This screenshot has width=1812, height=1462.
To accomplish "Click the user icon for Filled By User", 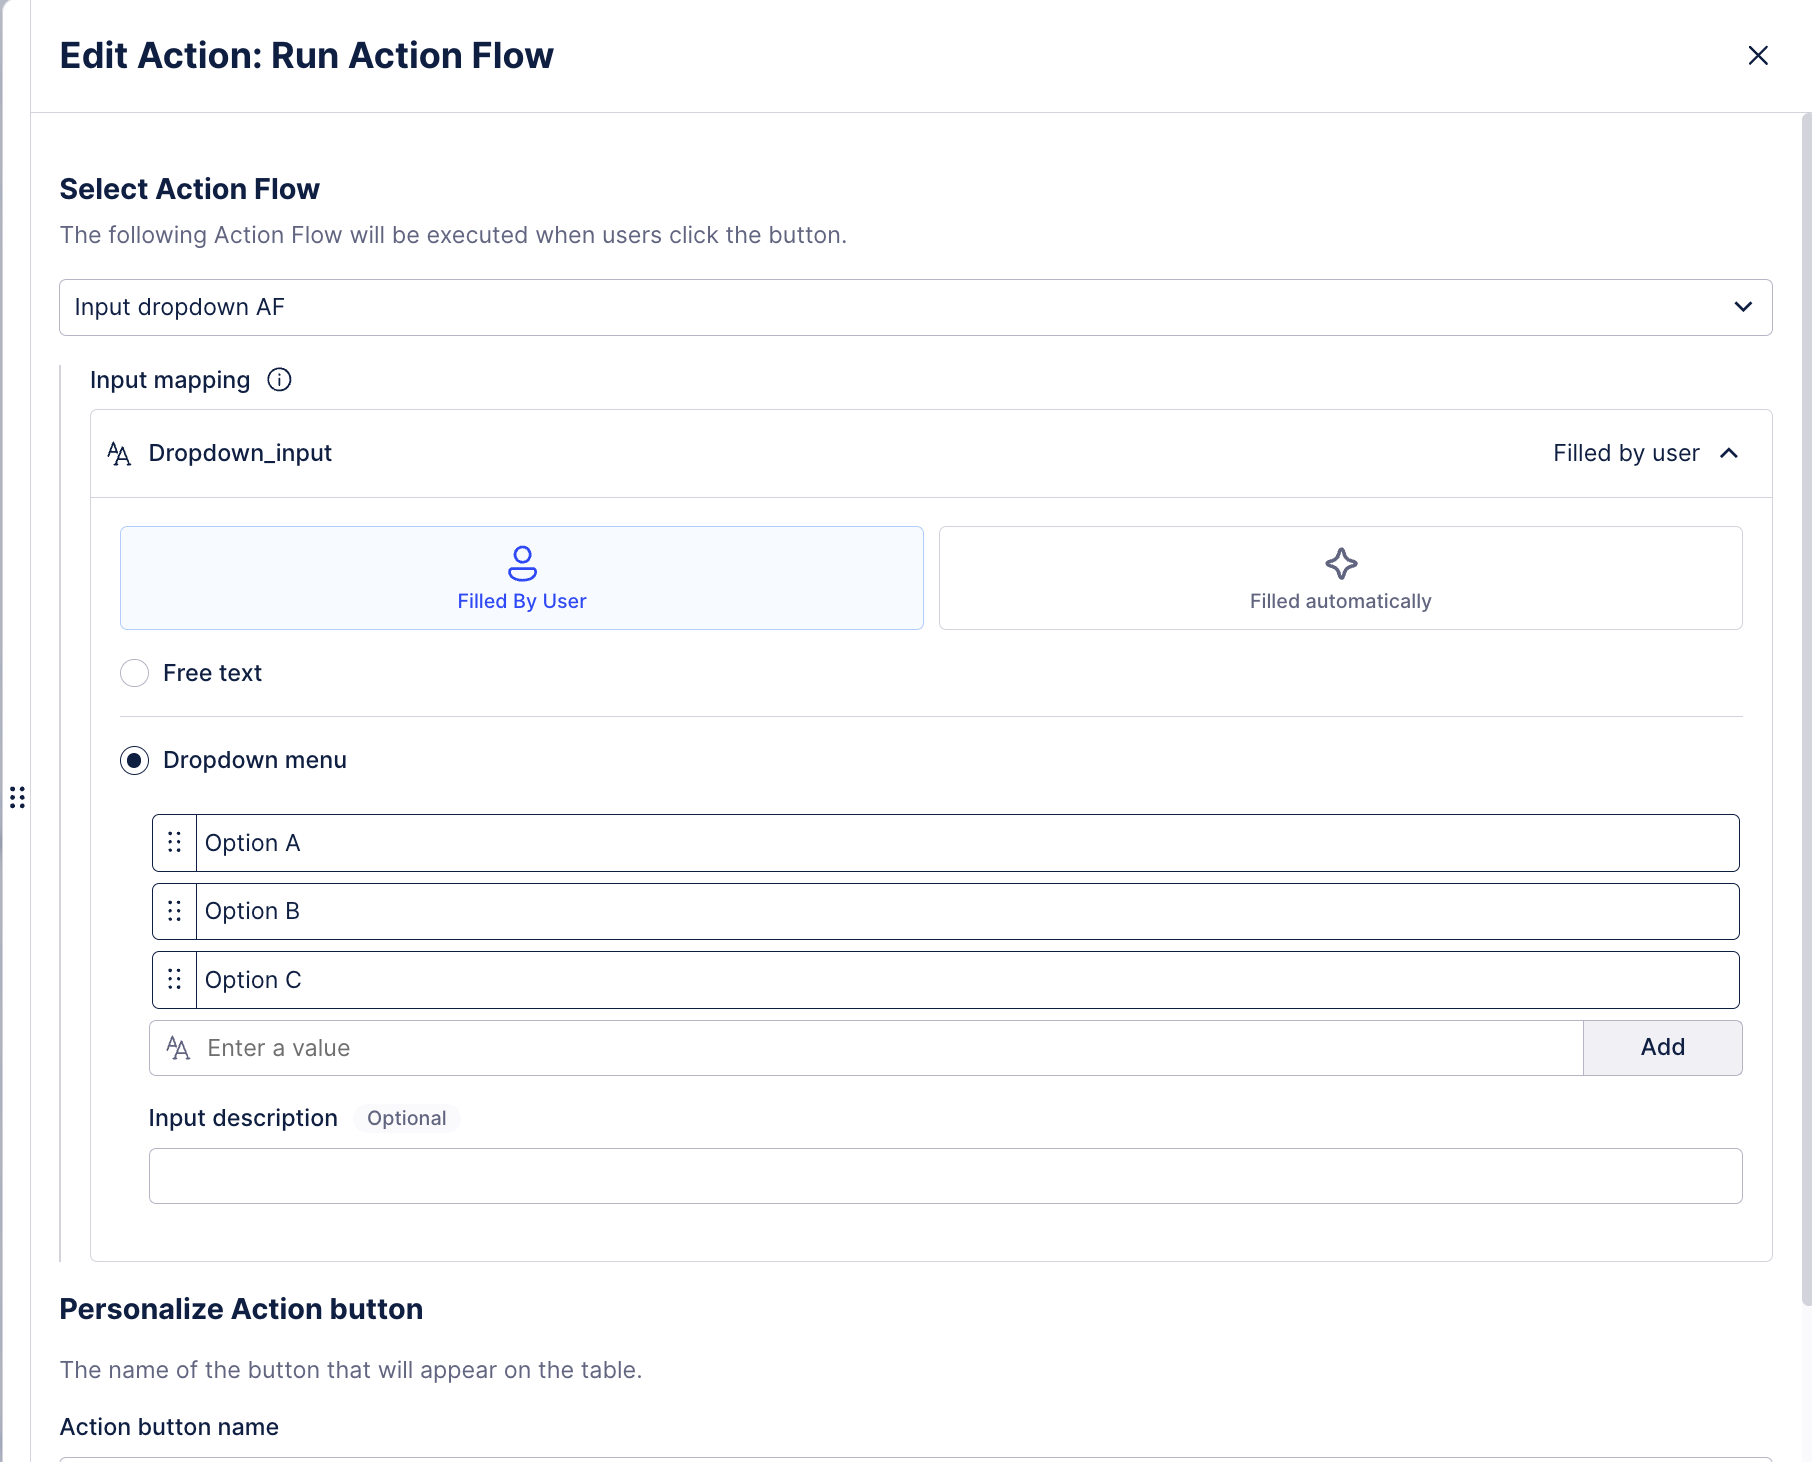I will point(522,563).
